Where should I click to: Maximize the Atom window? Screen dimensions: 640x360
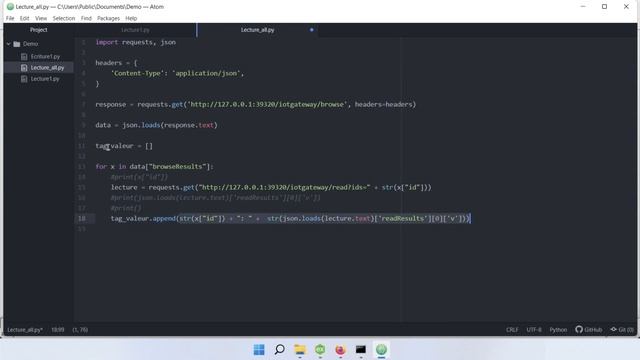[x=604, y=7]
